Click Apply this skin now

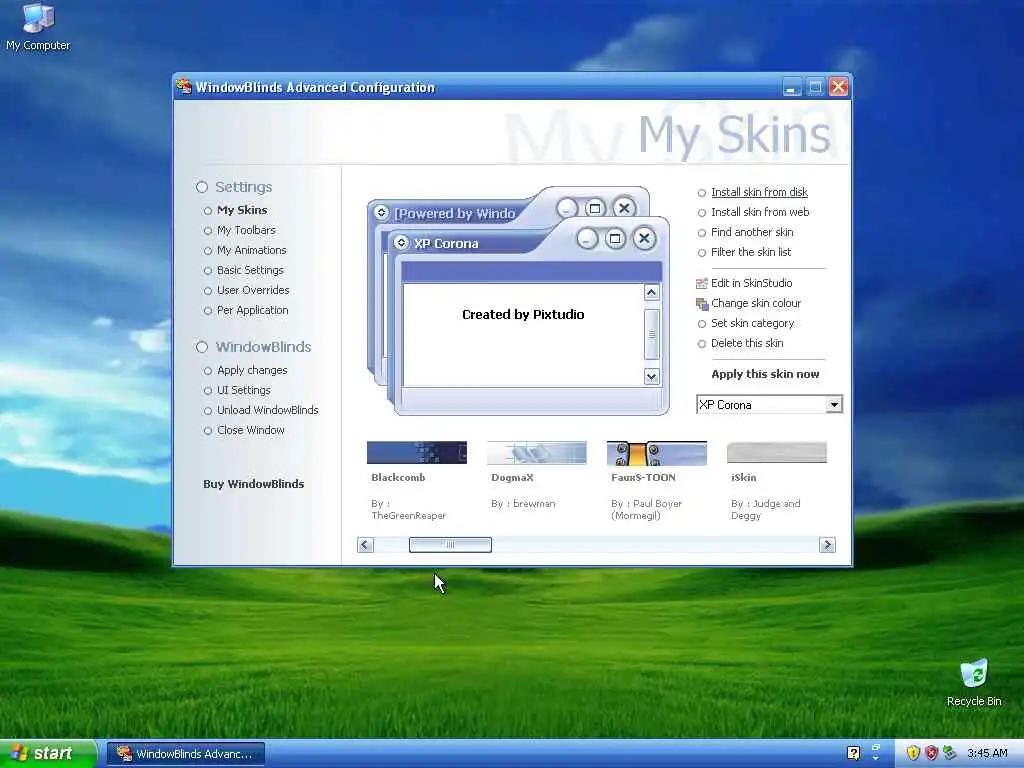coord(765,374)
